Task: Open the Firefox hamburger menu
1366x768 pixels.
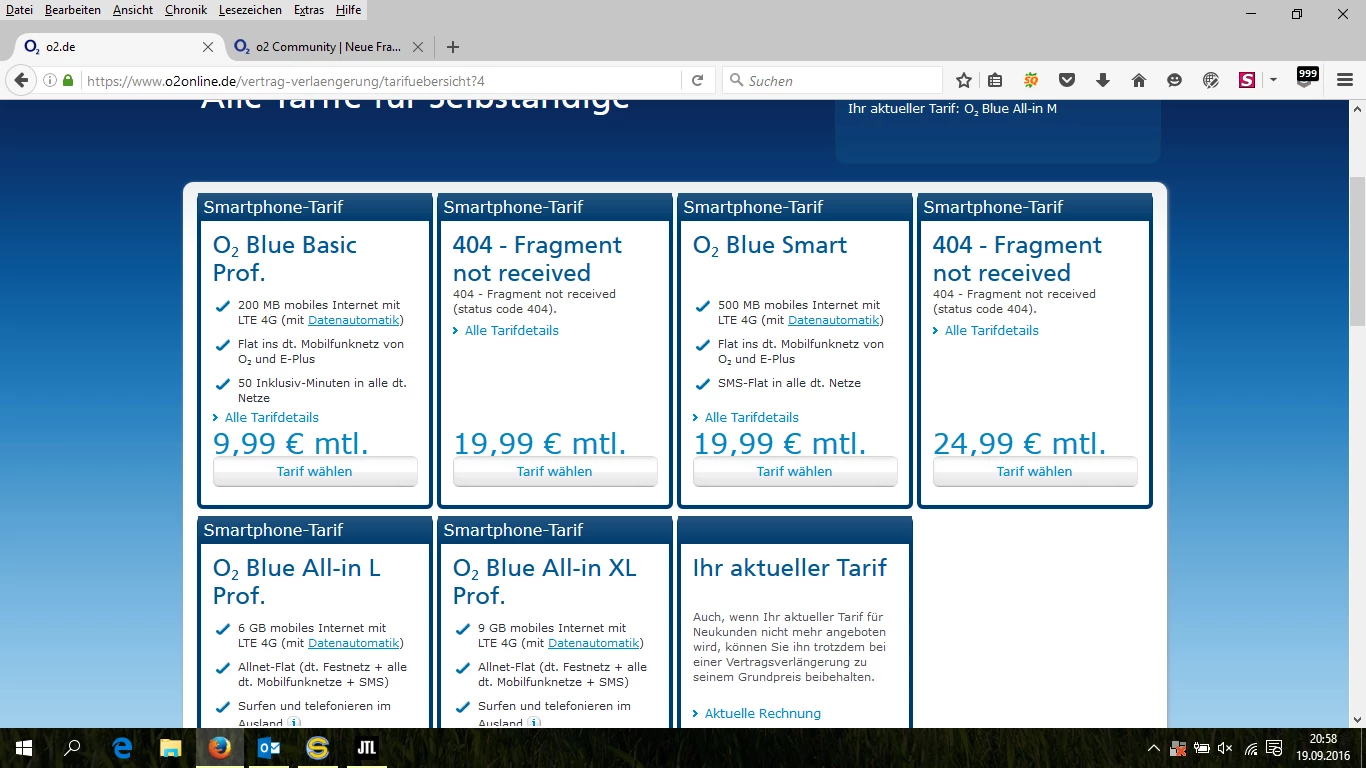Action: click(x=1344, y=80)
